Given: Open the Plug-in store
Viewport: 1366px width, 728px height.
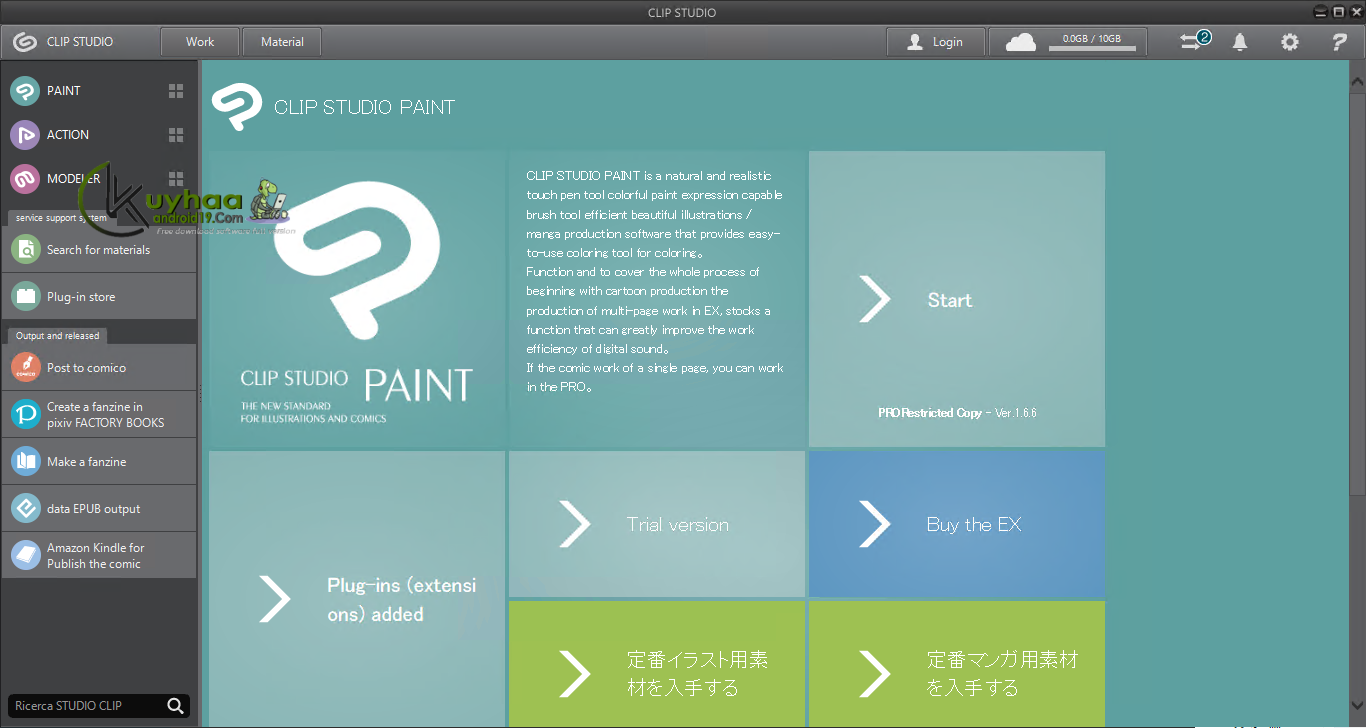Looking at the screenshot, I should pos(99,297).
